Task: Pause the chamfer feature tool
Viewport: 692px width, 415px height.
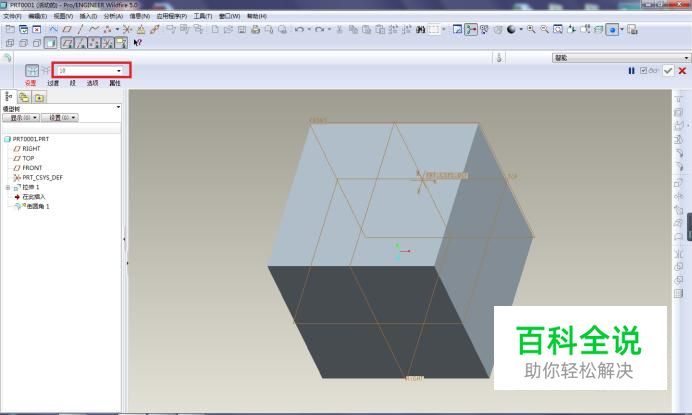Action: (631, 71)
